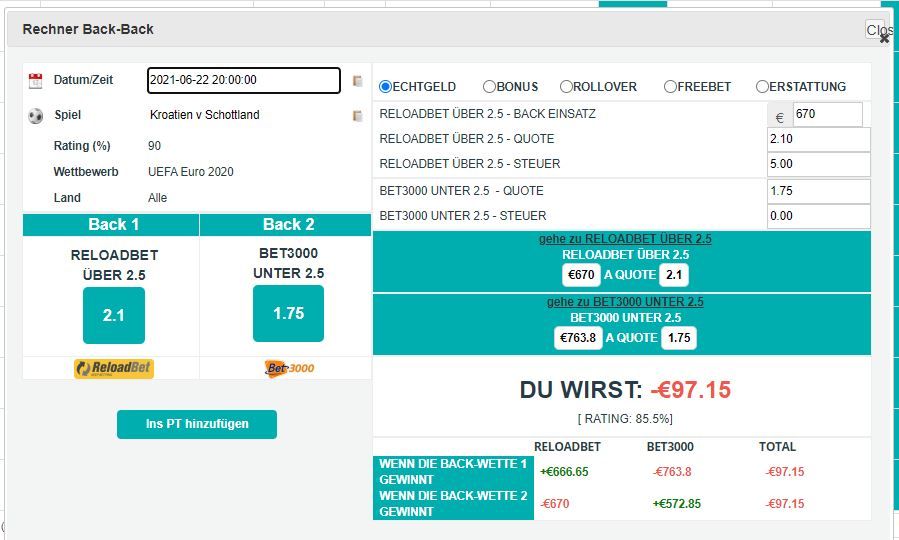The image size is (899, 540).
Task: Click the TOTAL column header
Action: click(x=777, y=447)
